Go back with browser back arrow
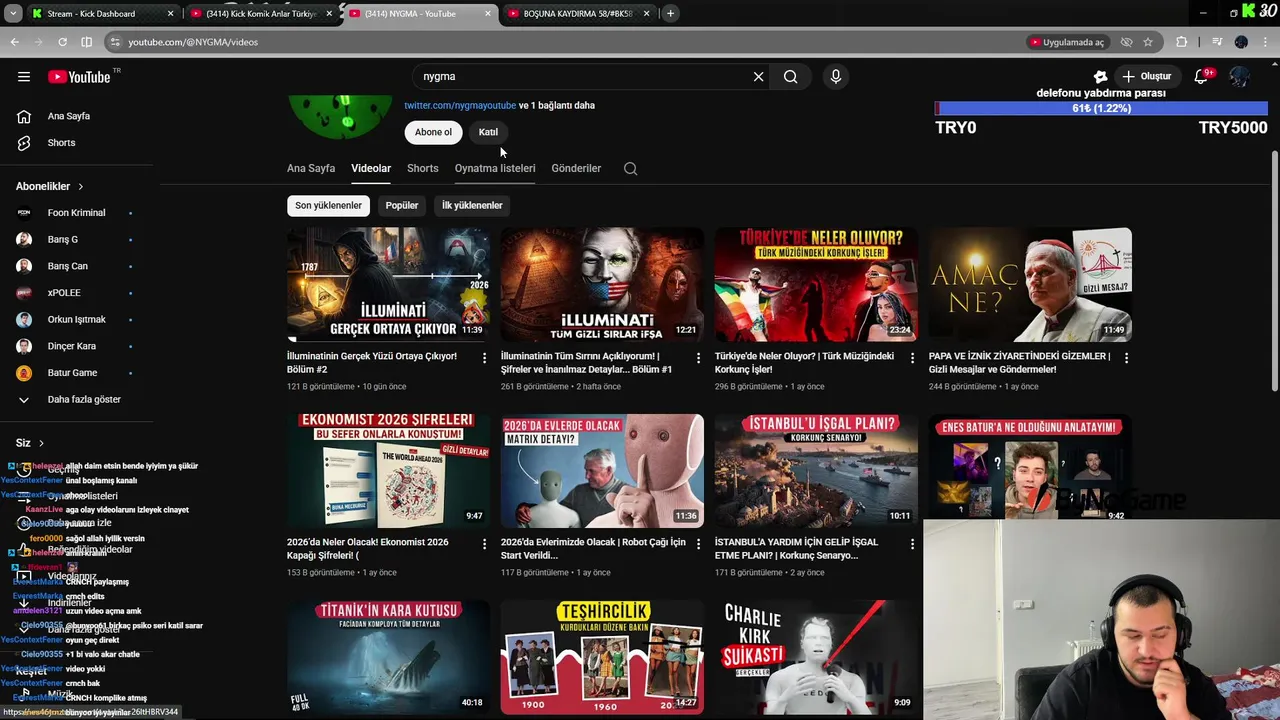Viewport: 1280px width, 720px height. (x=15, y=42)
